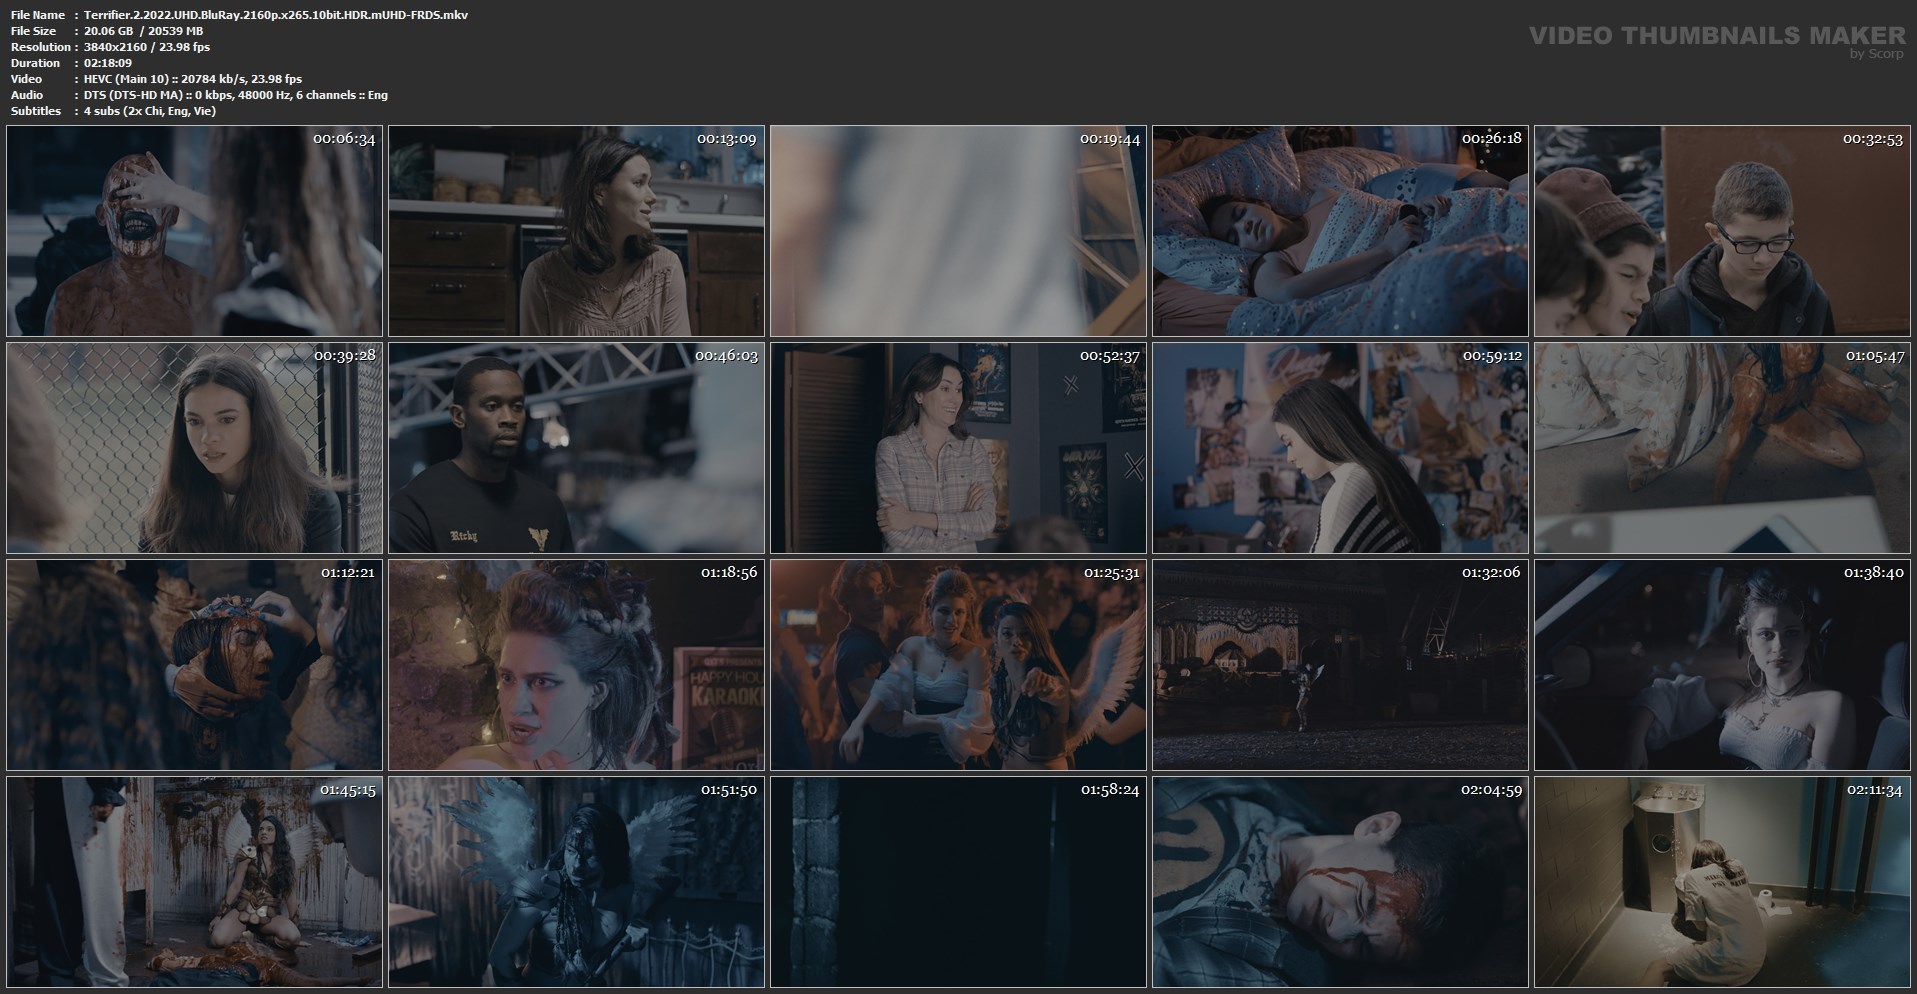Select the thumbnail stamped 00:13:09
Image resolution: width=1917 pixels, height=994 pixels.
(x=577, y=231)
